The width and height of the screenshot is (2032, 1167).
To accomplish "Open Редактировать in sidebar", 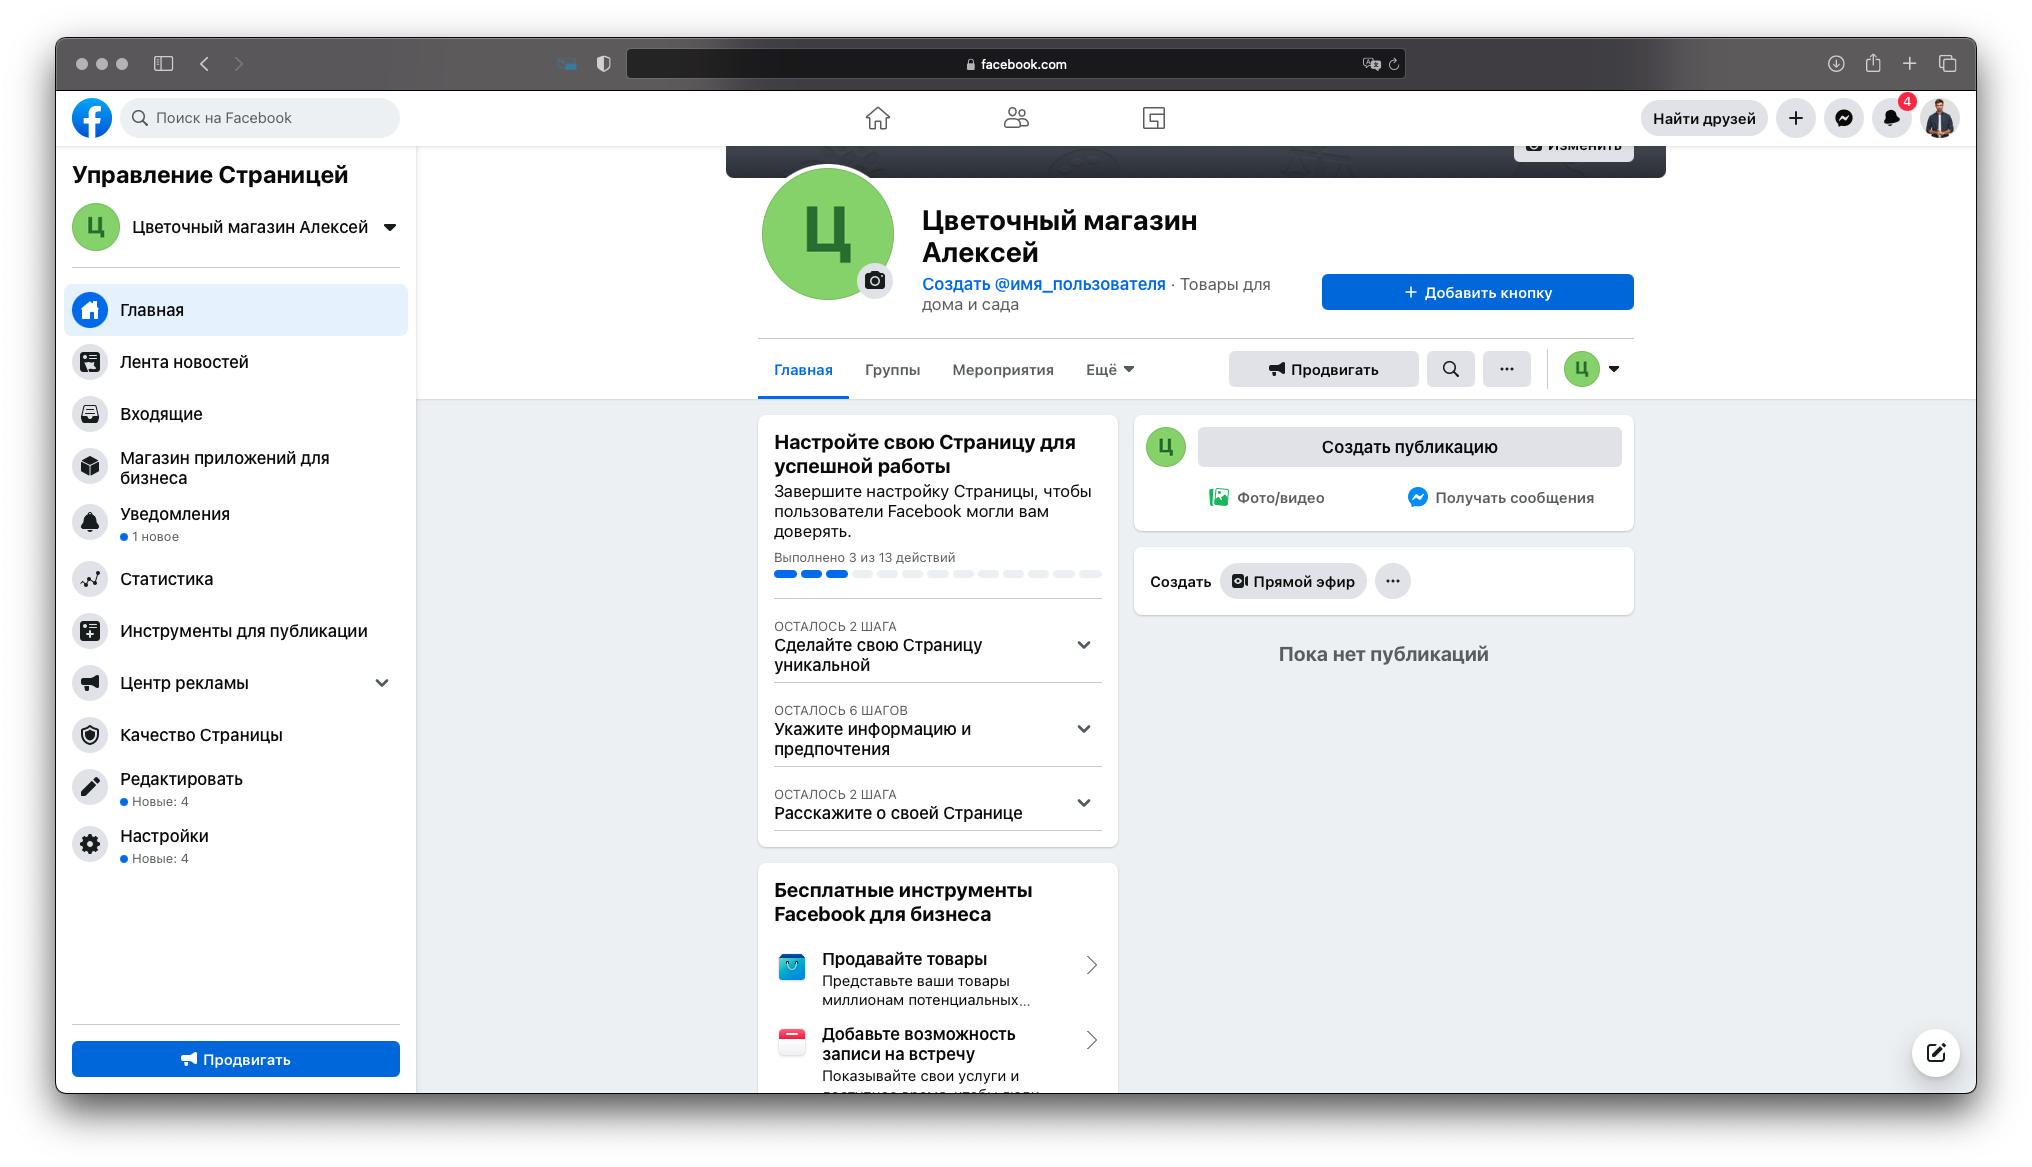I will [236, 788].
